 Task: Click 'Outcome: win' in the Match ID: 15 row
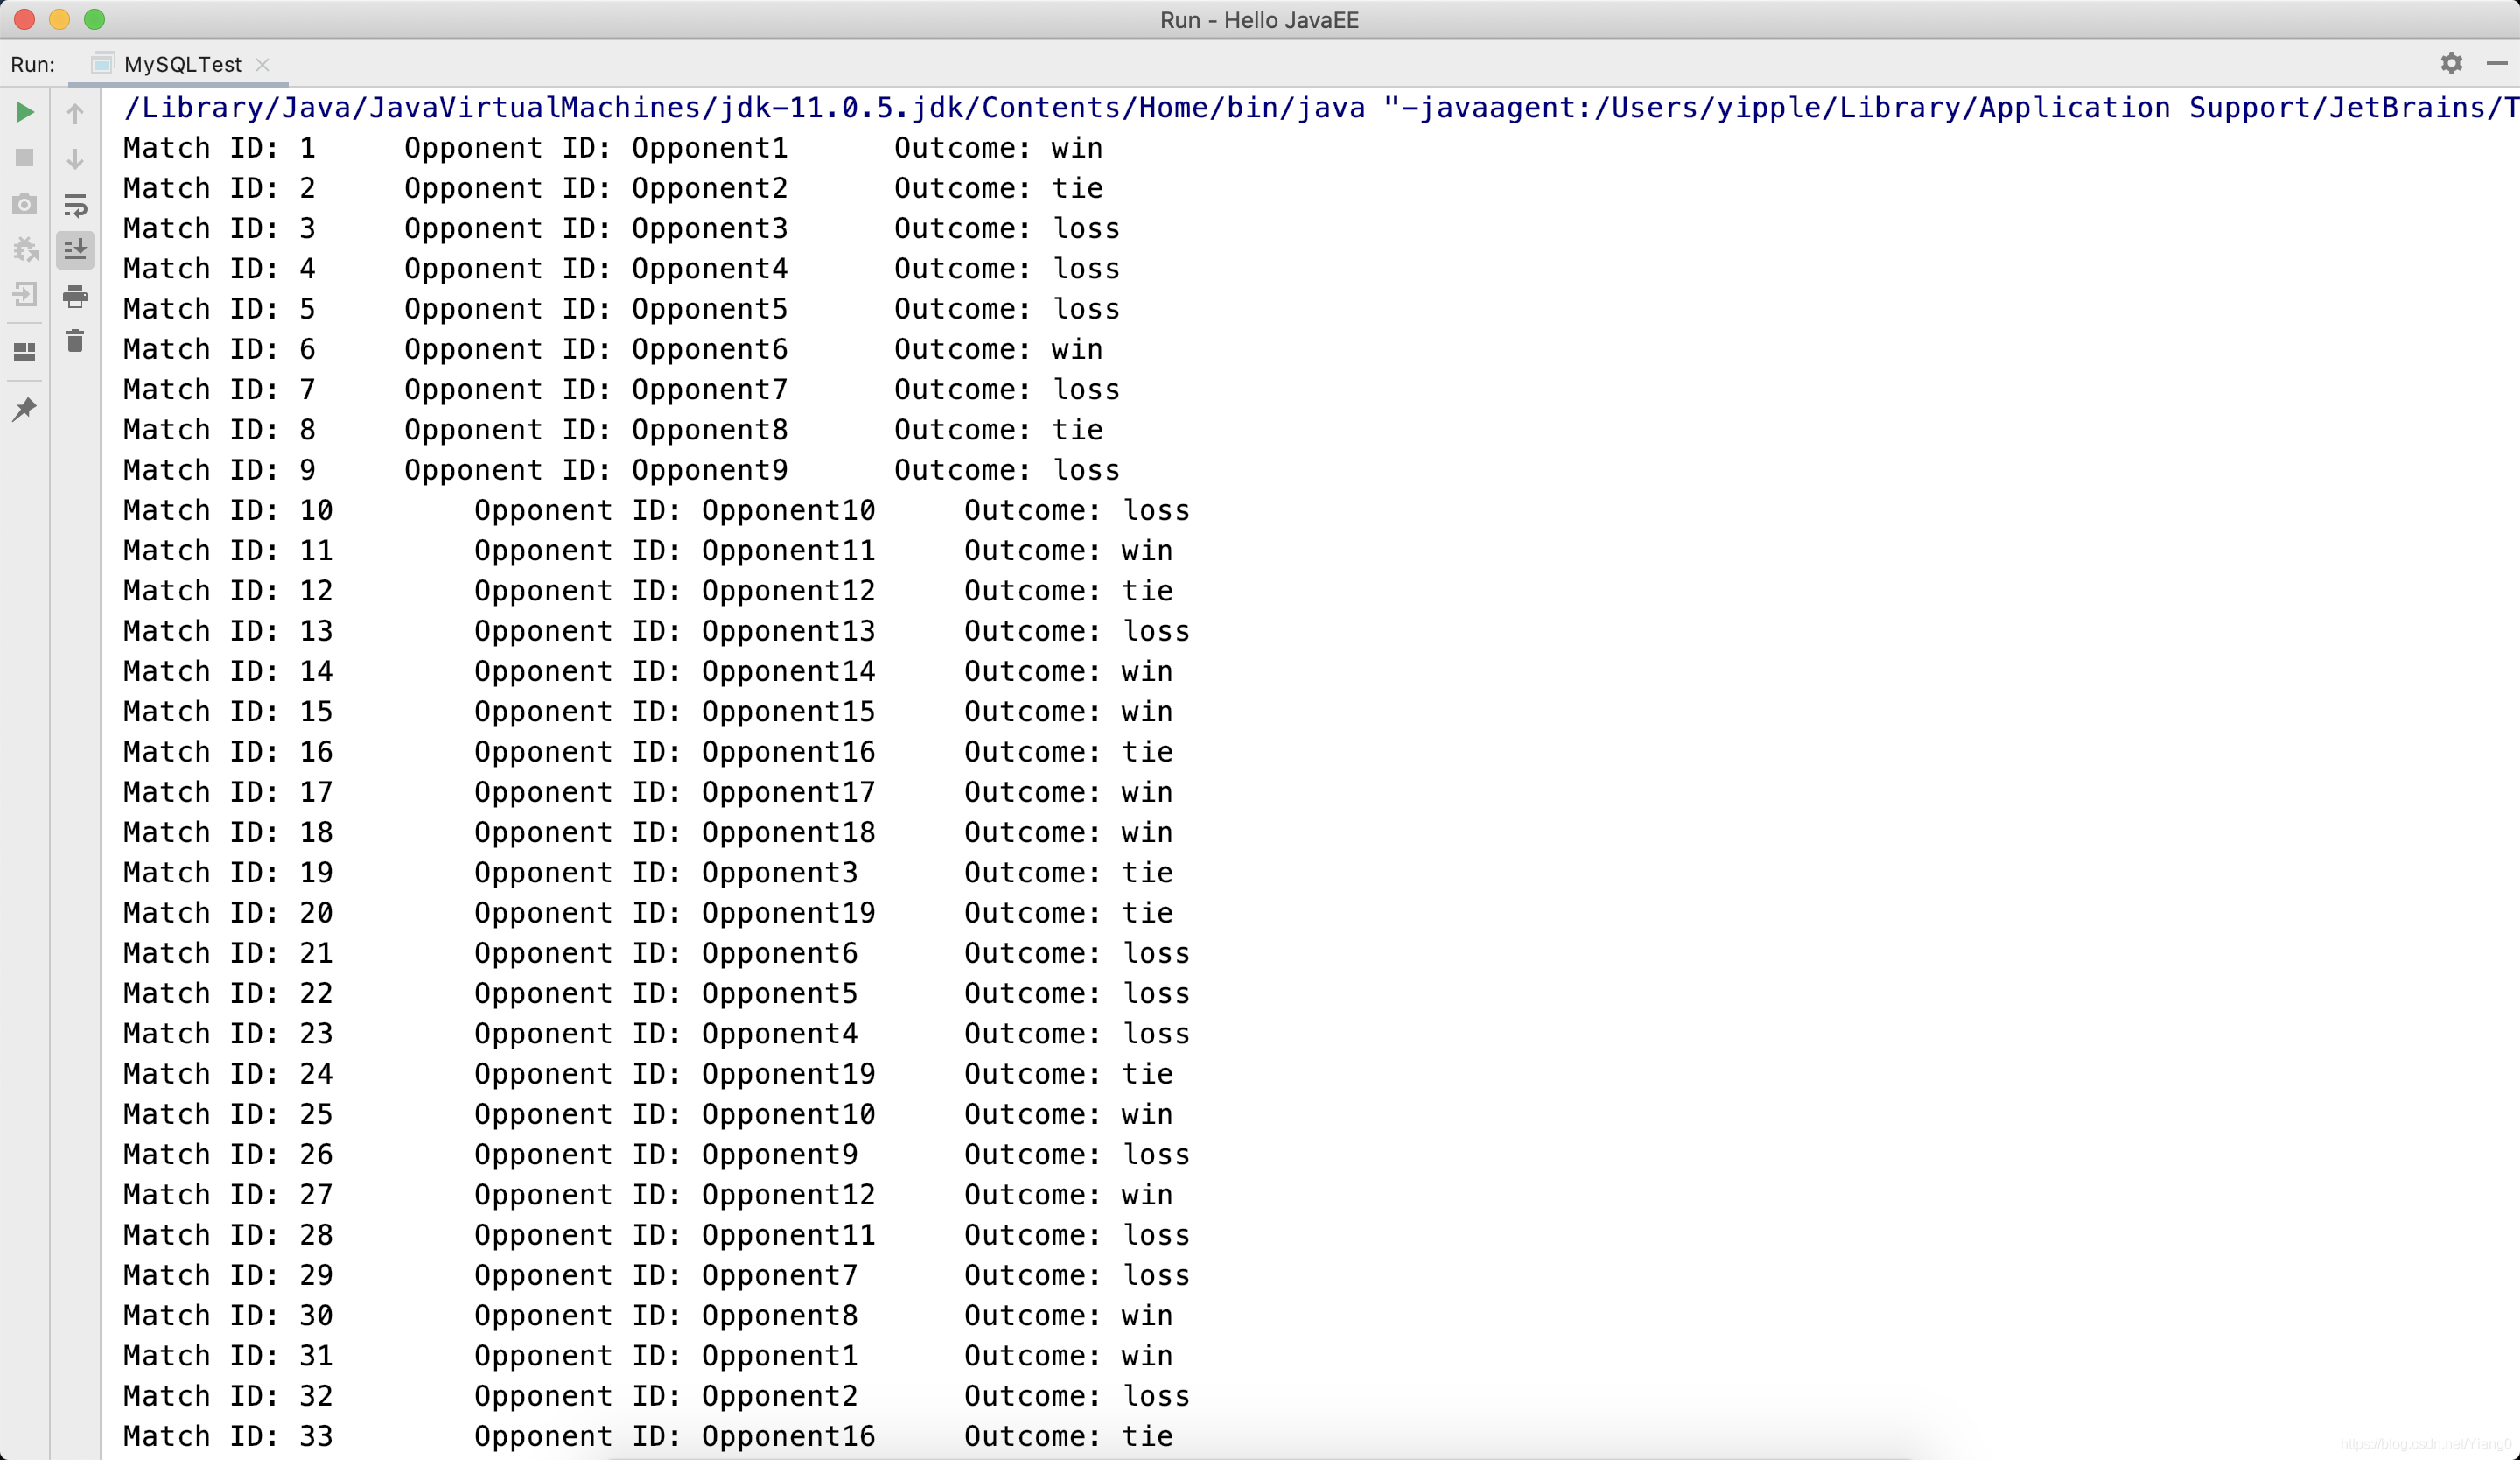[1068, 712]
